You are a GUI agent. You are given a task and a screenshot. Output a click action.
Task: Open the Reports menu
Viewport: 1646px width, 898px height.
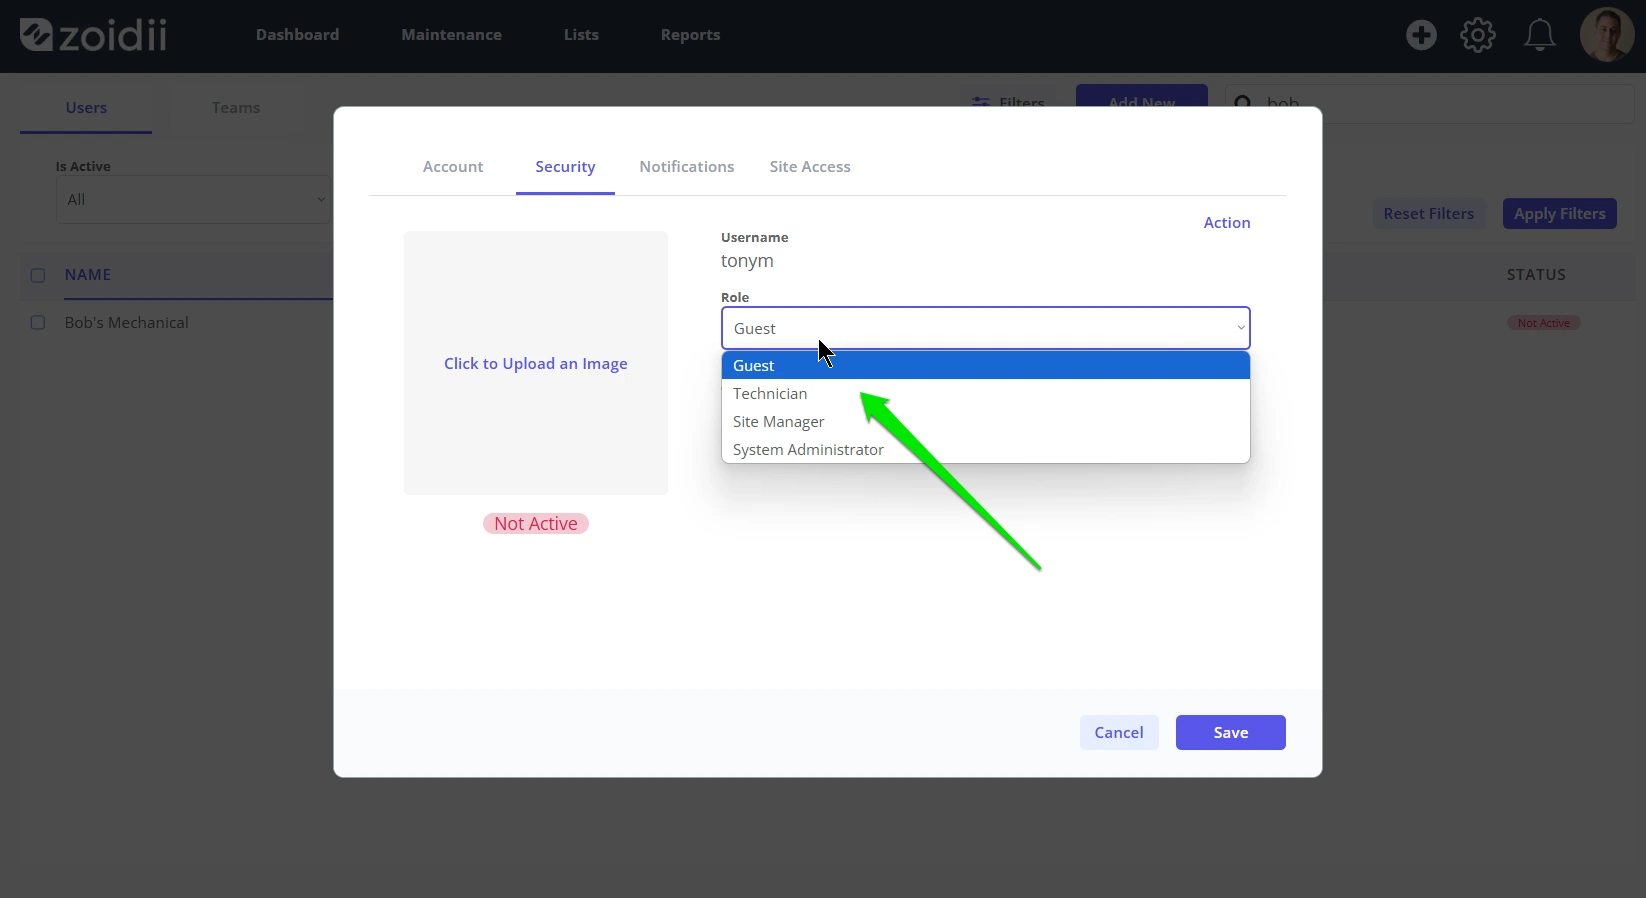click(x=690, y=35)
